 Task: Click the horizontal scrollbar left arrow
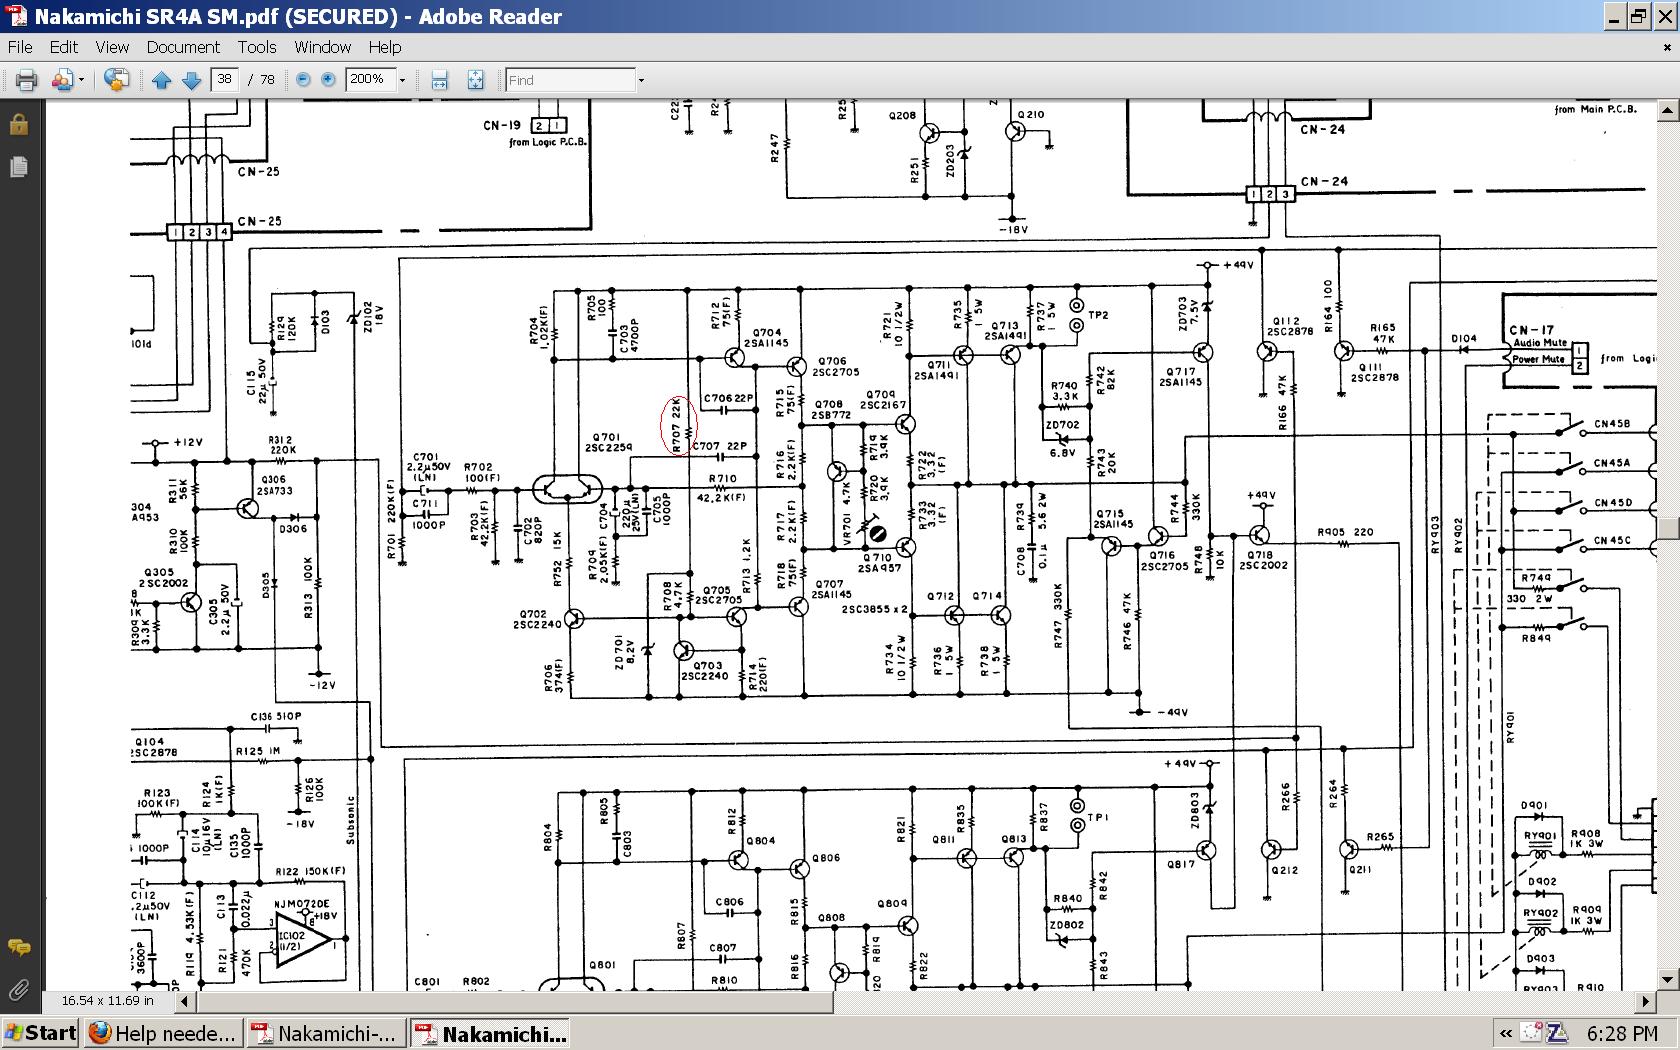184,1000
